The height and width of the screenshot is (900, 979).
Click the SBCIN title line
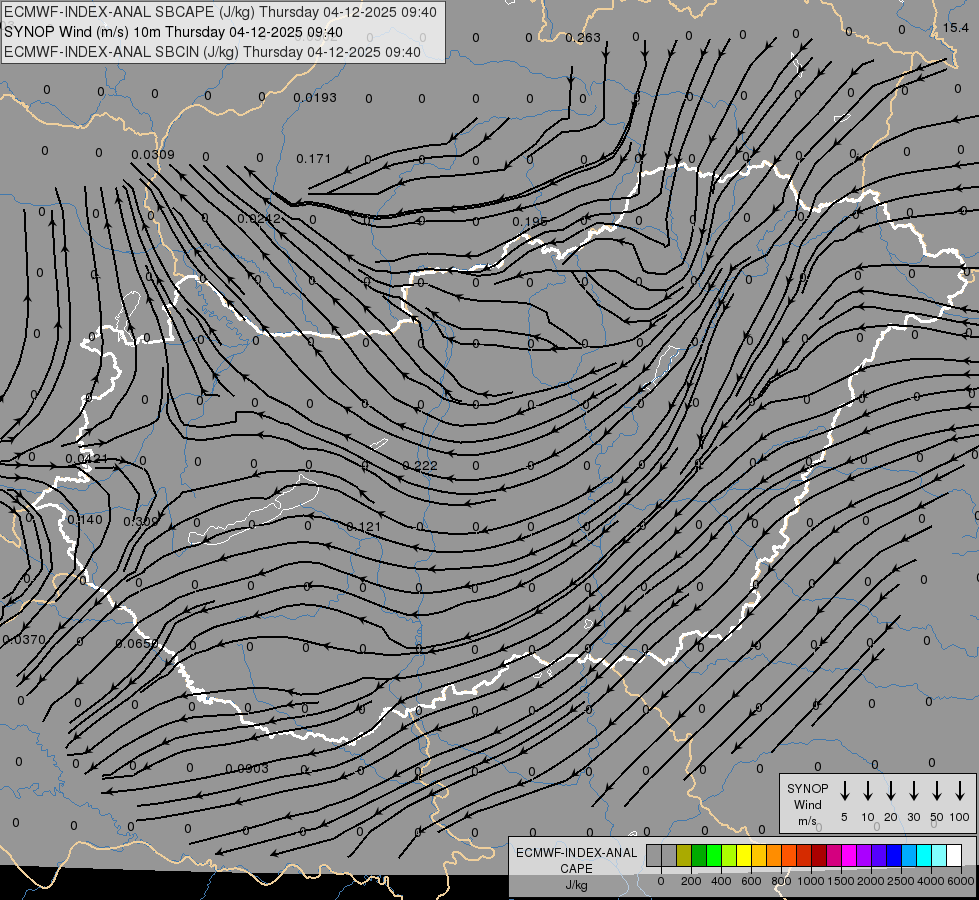tap(212, 52)
